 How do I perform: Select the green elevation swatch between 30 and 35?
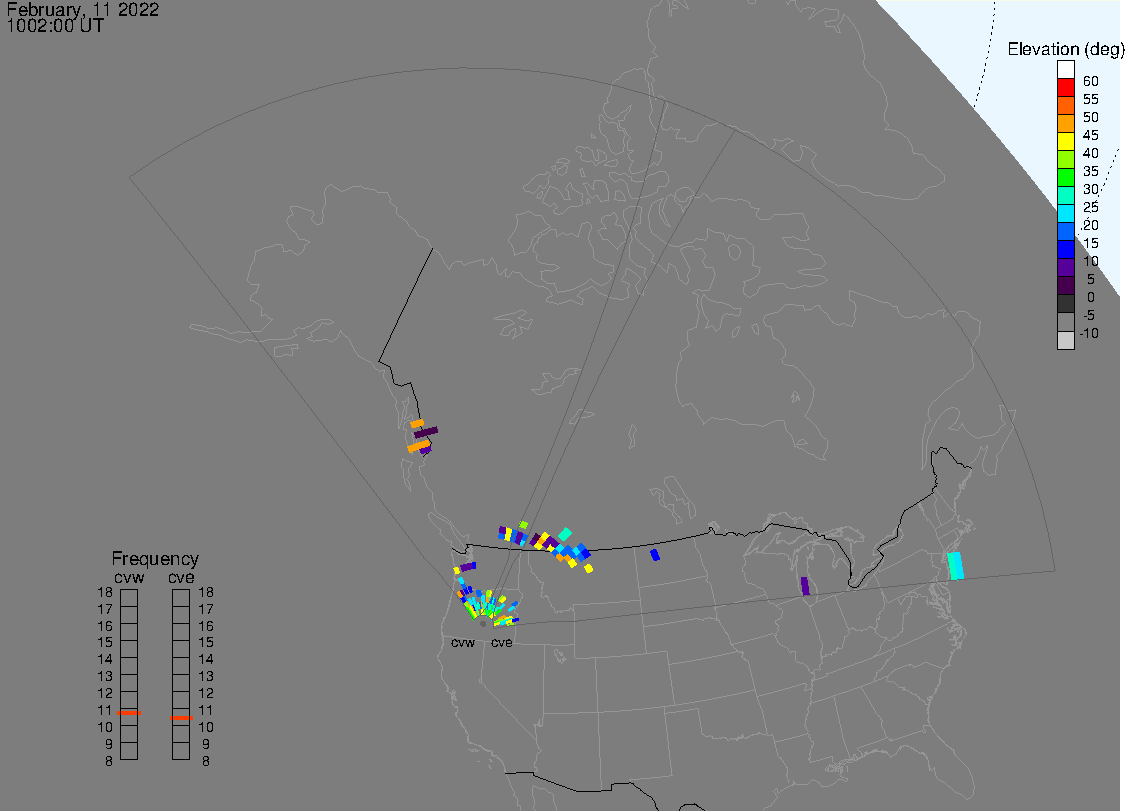coord(1065,177)
